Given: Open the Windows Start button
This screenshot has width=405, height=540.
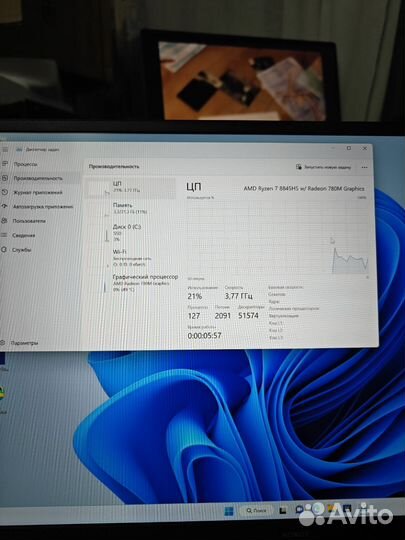Looking at the screenshot, I should [229, 511].
